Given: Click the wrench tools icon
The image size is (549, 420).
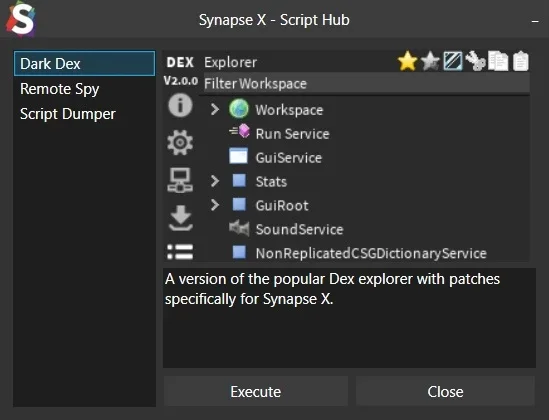Looking at the screenshot, I should [x=475, y=61].
